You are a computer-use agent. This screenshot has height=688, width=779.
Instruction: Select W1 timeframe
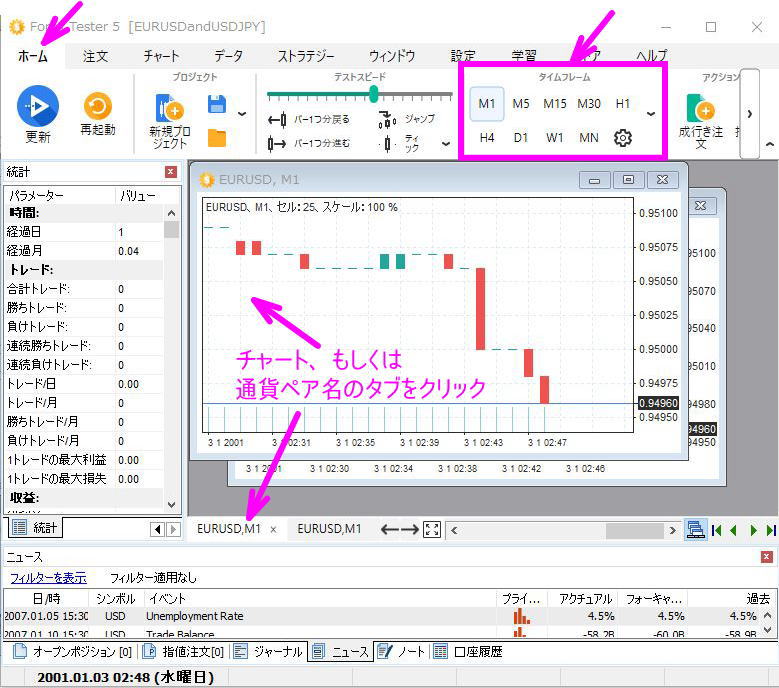pyautogui.click(x=554, y=138)
